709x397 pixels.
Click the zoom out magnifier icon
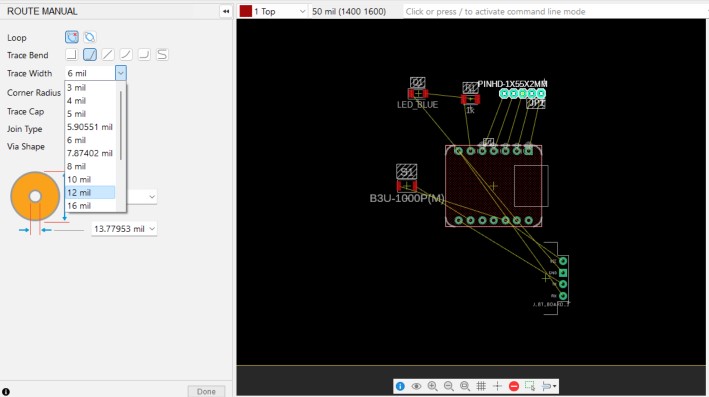tap(449, 386)
